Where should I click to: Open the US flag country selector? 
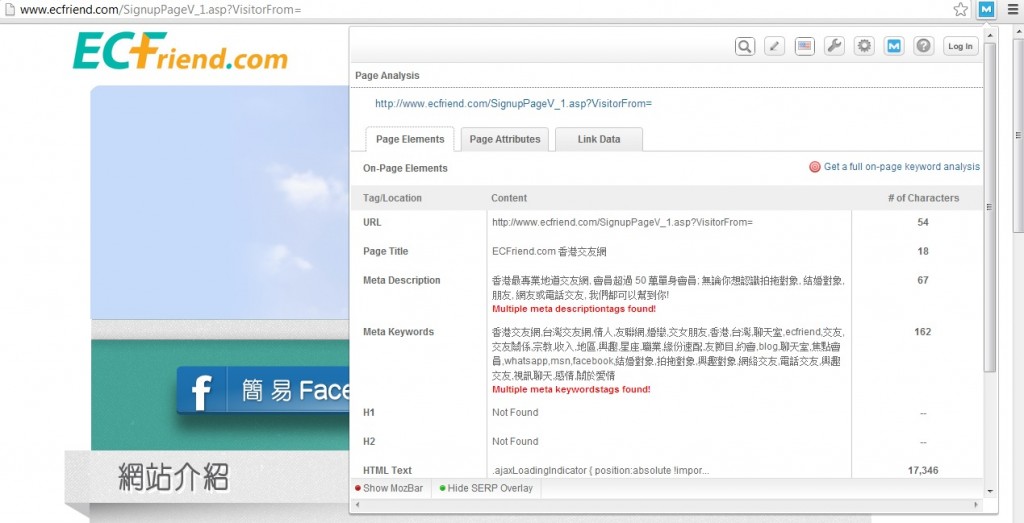804,46
